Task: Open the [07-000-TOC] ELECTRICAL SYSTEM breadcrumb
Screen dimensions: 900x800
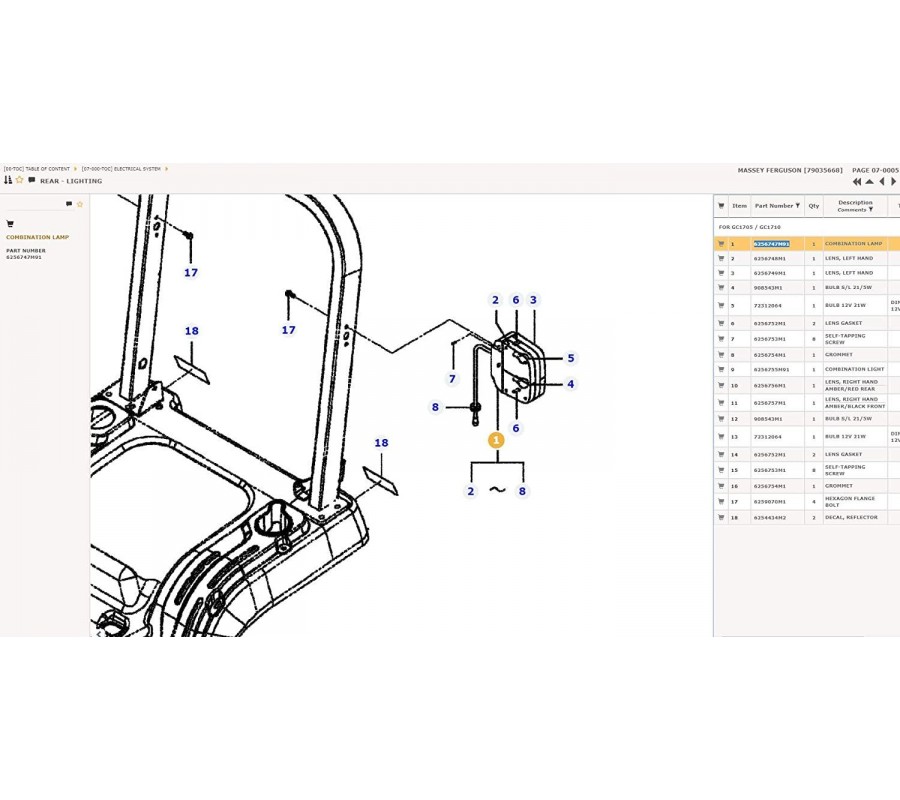Action: 121,169
